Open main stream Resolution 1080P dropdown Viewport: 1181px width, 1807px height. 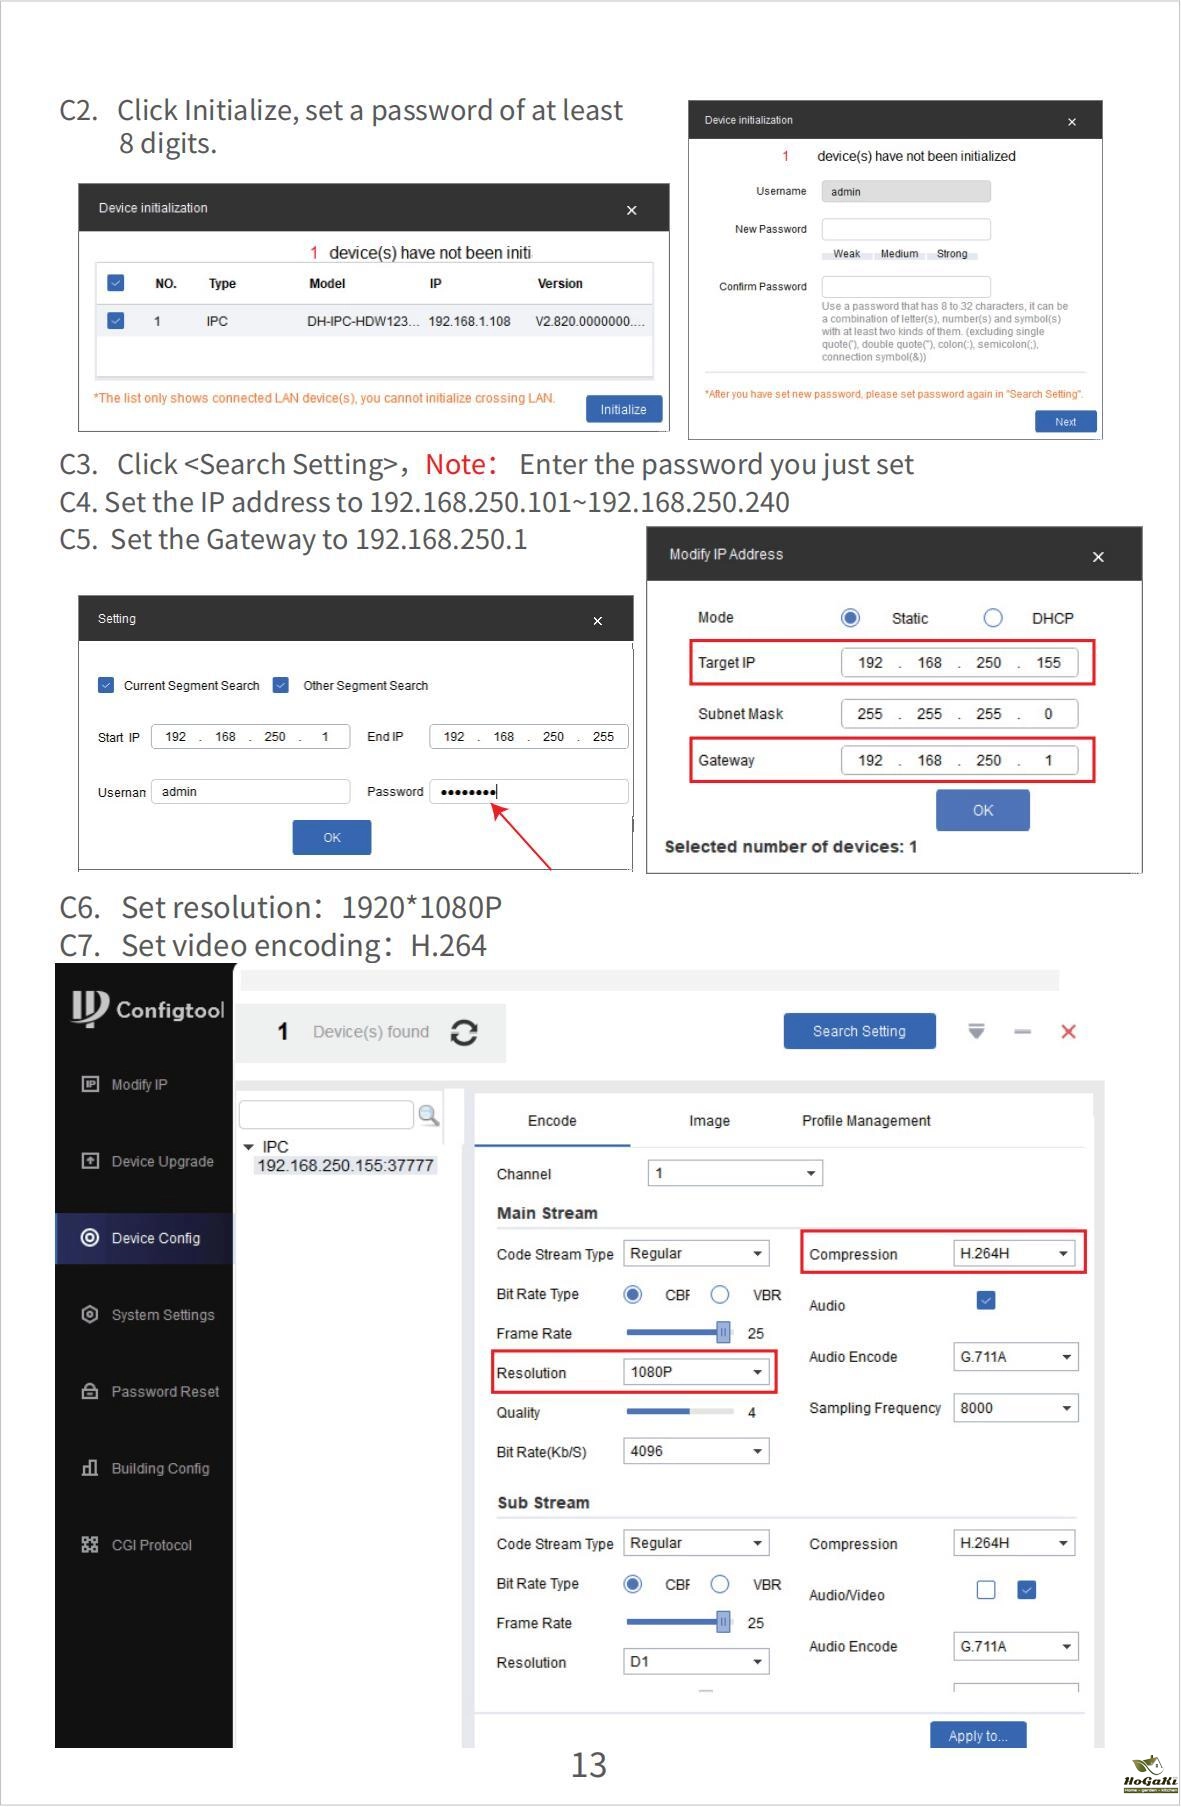696,1372
